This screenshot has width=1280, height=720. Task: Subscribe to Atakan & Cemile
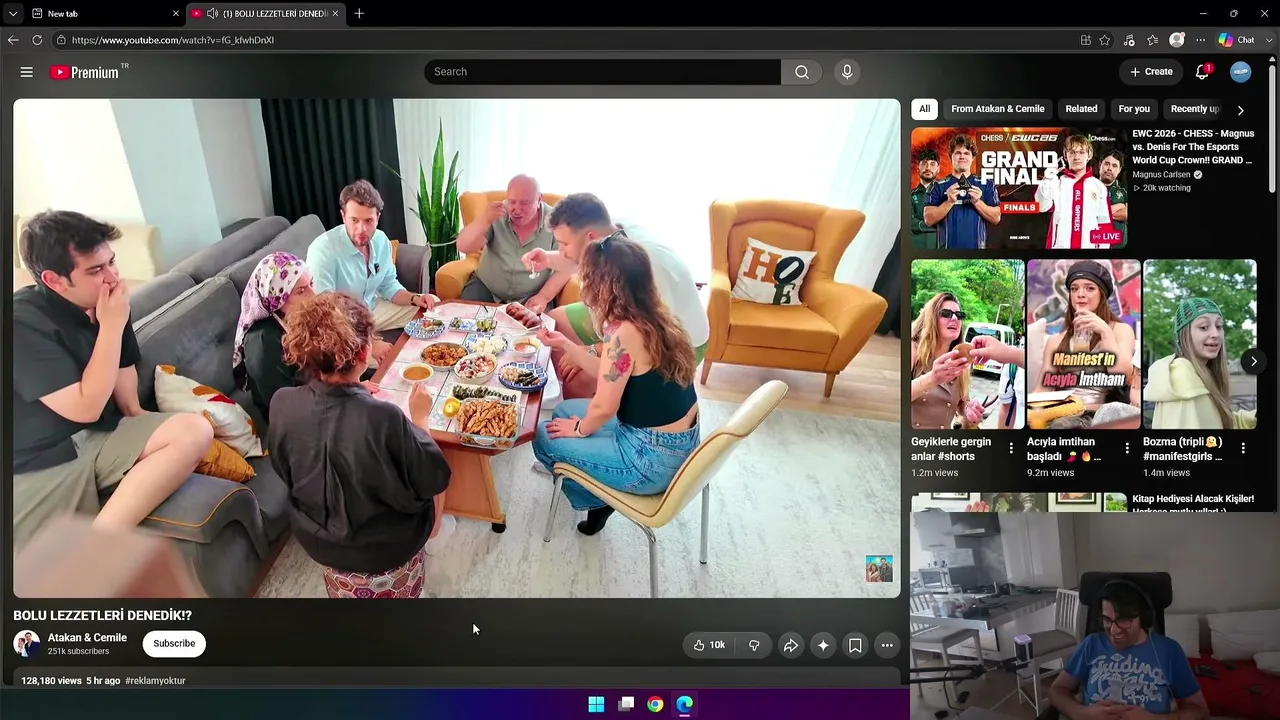coord(174,644)
